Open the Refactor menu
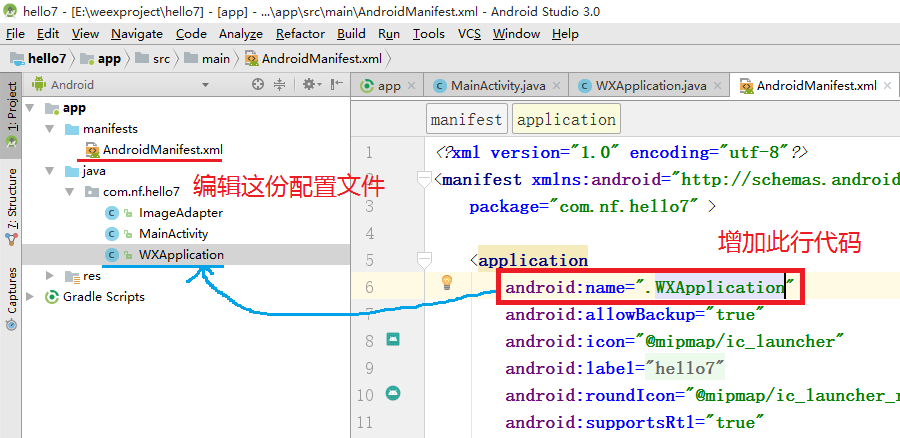Screen dimensions: 900x438 pos(300,34)
